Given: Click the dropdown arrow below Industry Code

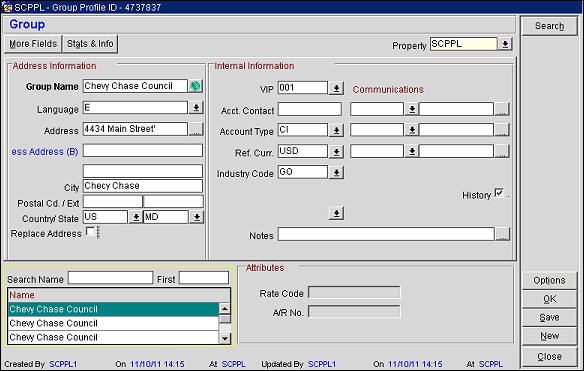Looking at the screenshot, I should [x=336, y=213].
